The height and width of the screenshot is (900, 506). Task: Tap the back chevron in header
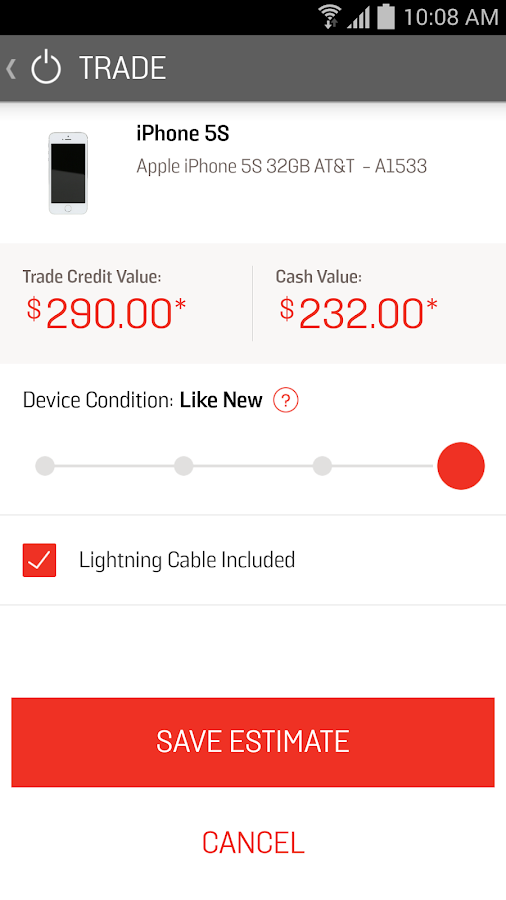[x=10, y=68]
